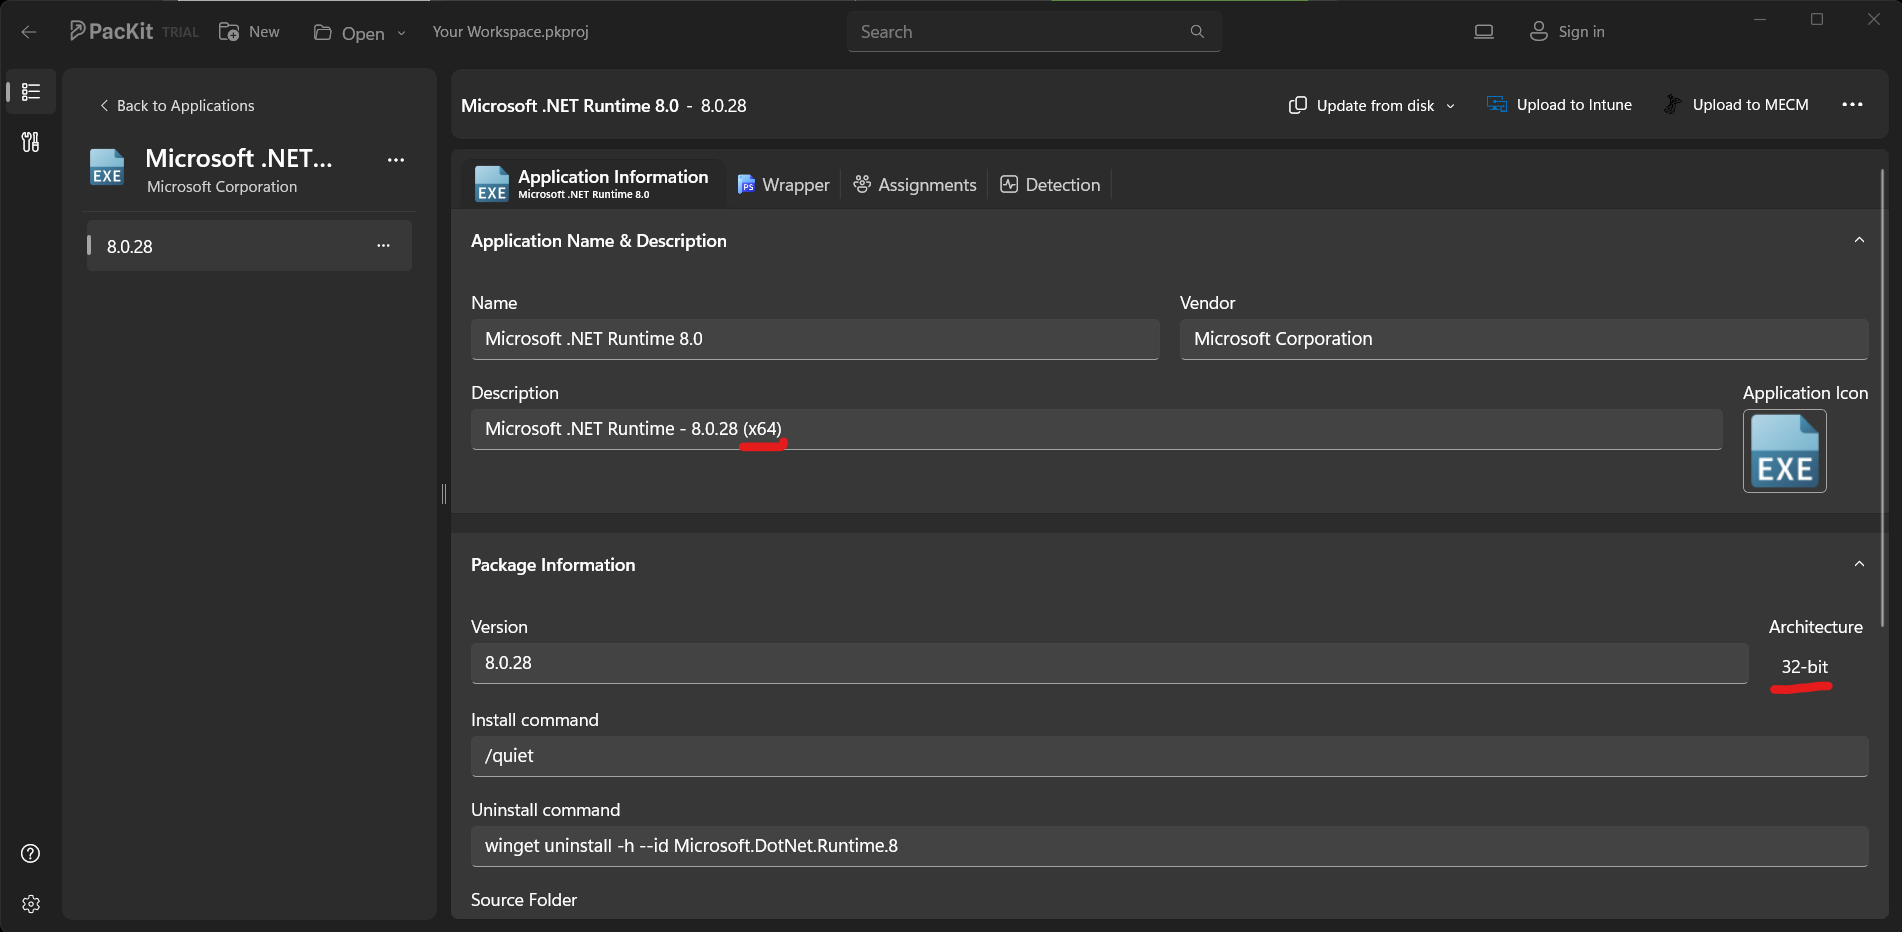Collapse Application Name & Description section
The height and width of the screenshot is (932, 1902).
pos(1859,240)
